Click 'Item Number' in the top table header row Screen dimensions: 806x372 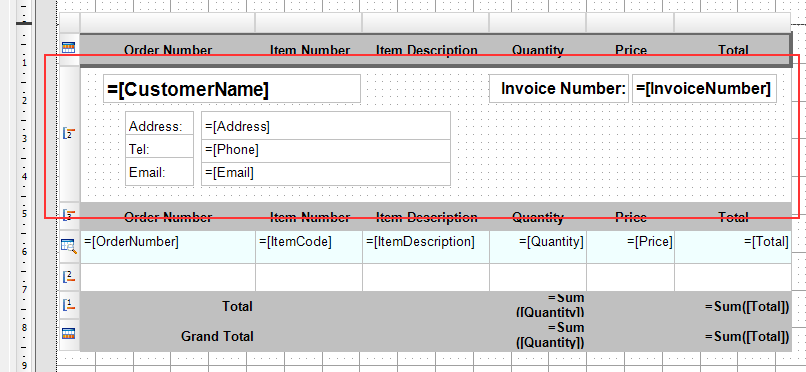tap(310, 50)
